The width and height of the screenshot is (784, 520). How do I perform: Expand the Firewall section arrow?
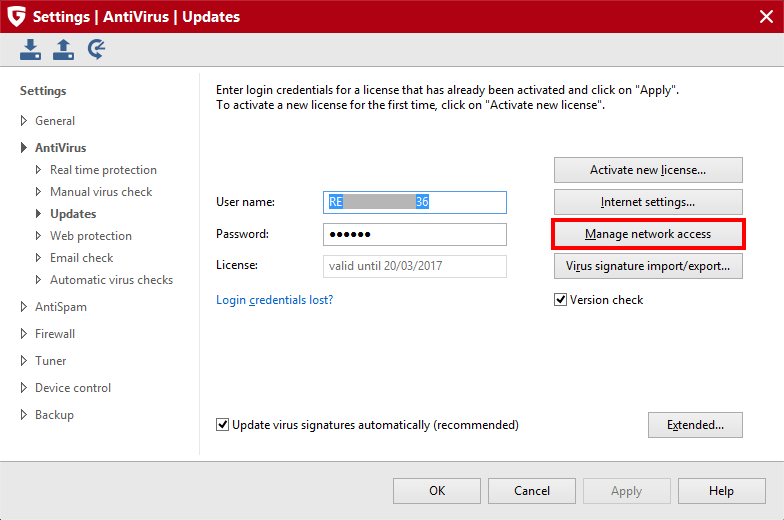[24, 334]
